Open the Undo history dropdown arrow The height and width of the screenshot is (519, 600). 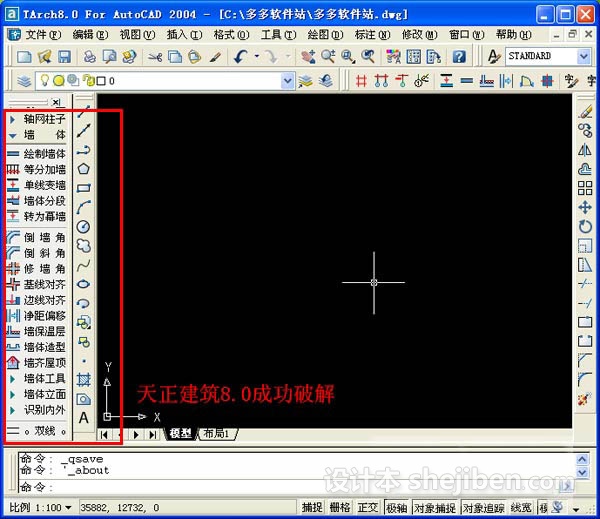pyautogui.click(x=256, y=56)
